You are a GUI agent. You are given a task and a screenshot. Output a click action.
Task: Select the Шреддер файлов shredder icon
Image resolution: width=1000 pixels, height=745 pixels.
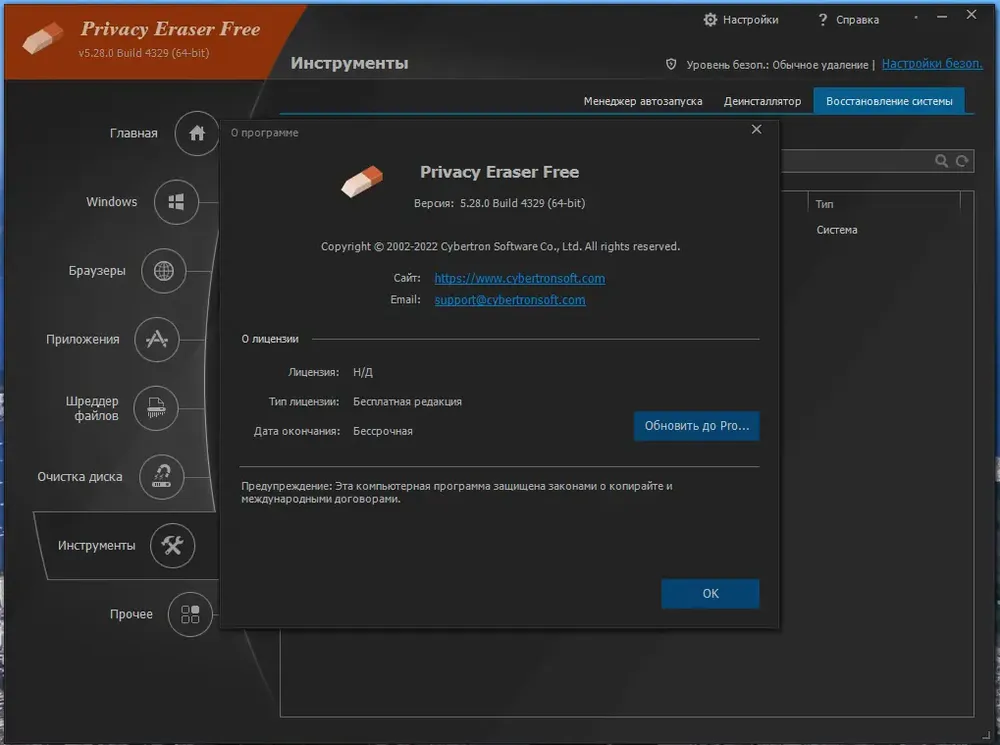point(156,408)
